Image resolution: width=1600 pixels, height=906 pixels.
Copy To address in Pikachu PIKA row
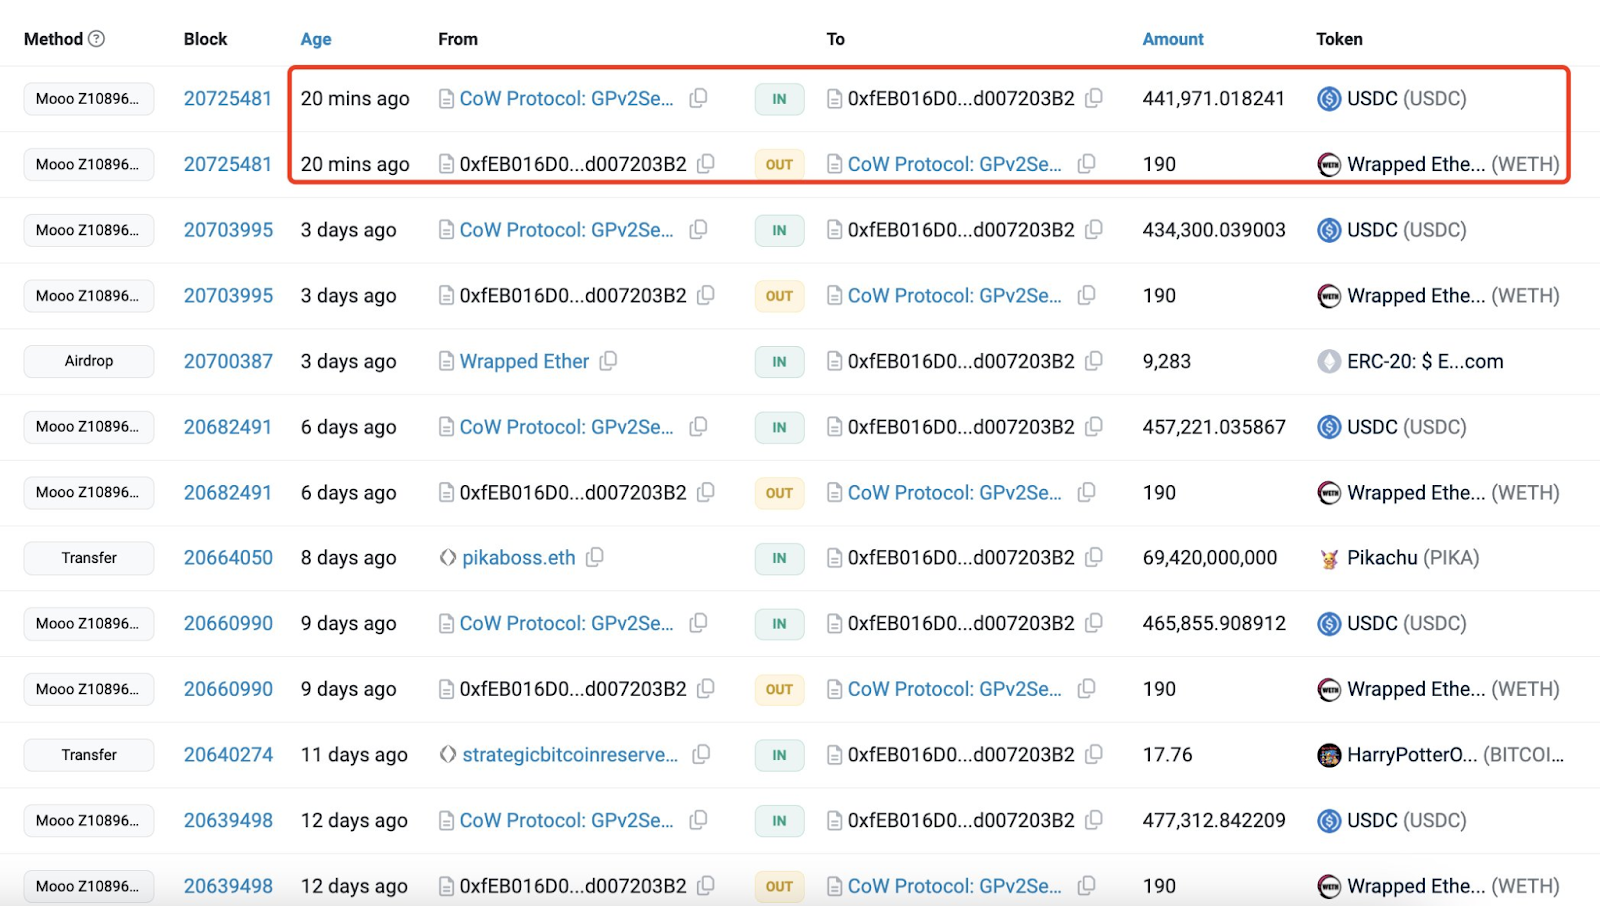[1094, 557]
